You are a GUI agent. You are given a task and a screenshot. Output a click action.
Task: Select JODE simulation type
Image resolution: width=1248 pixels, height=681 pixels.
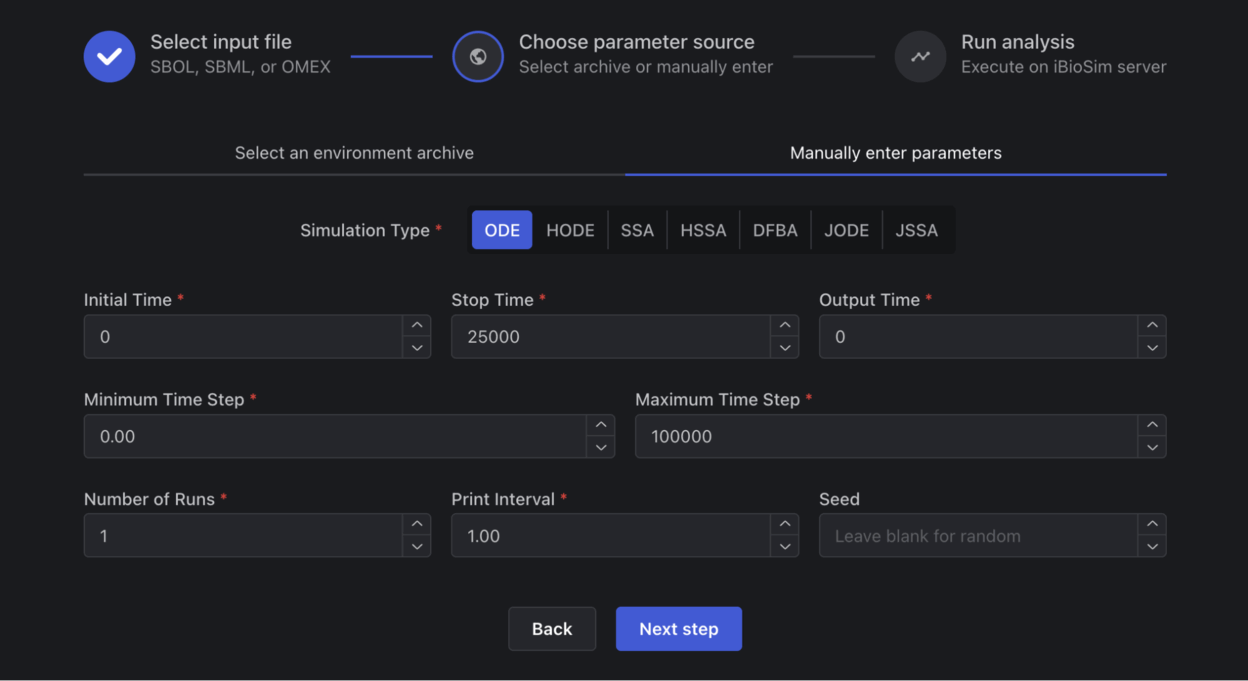point(846,230)
